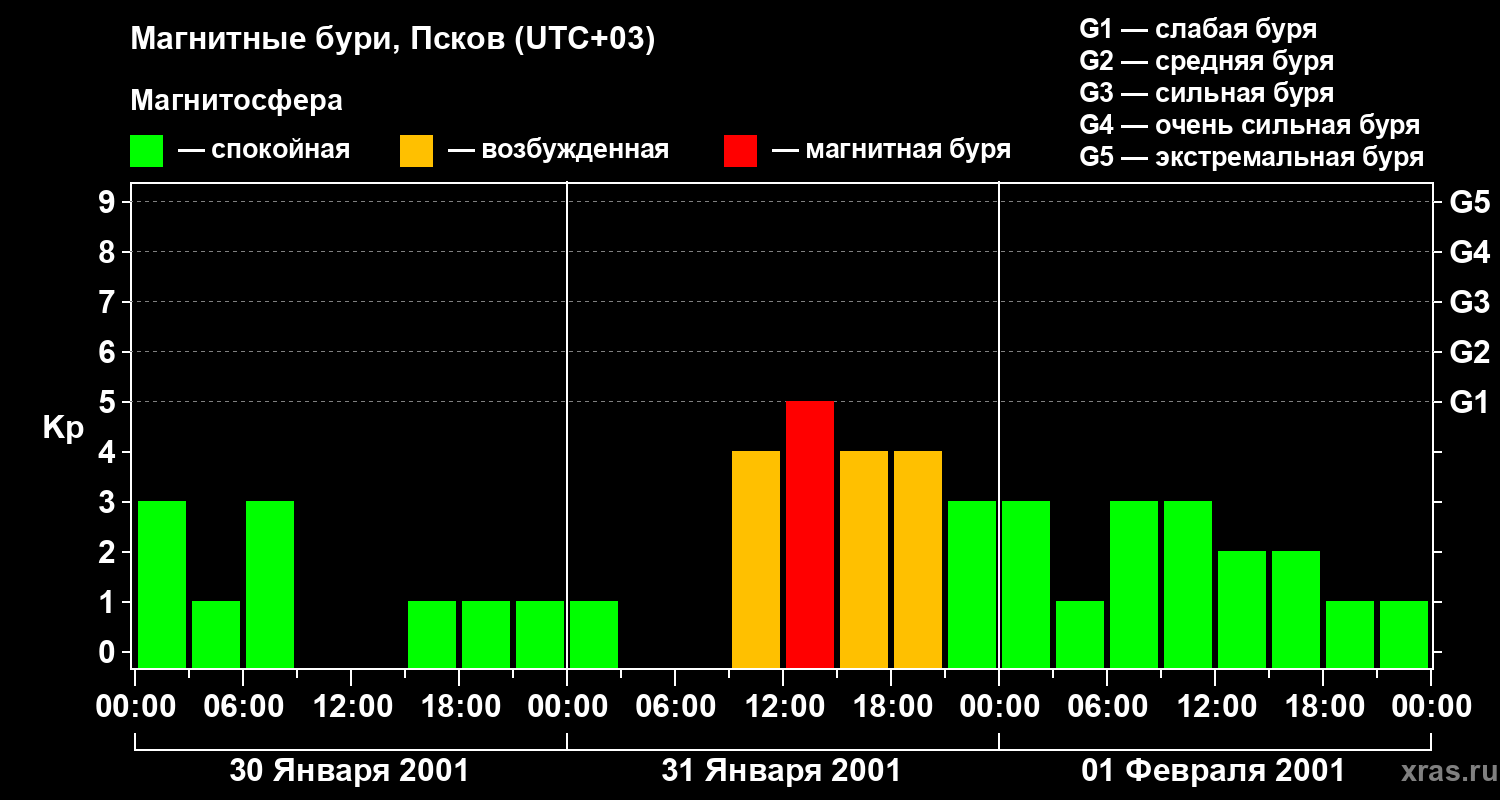Image resolution: width=1500 pixels, height=800 pixels.
Task: Click the green bar for 03:00–06:00, 1 February
Action: (1080, 634)
